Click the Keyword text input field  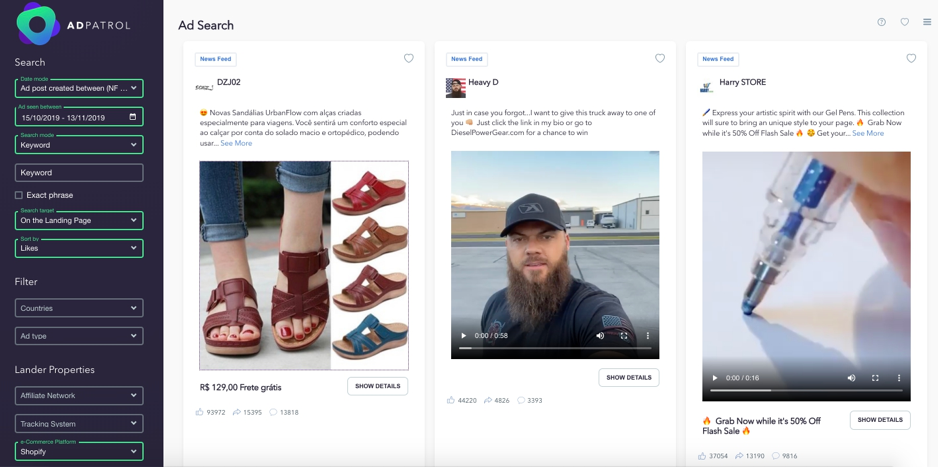tap(79, 173)
